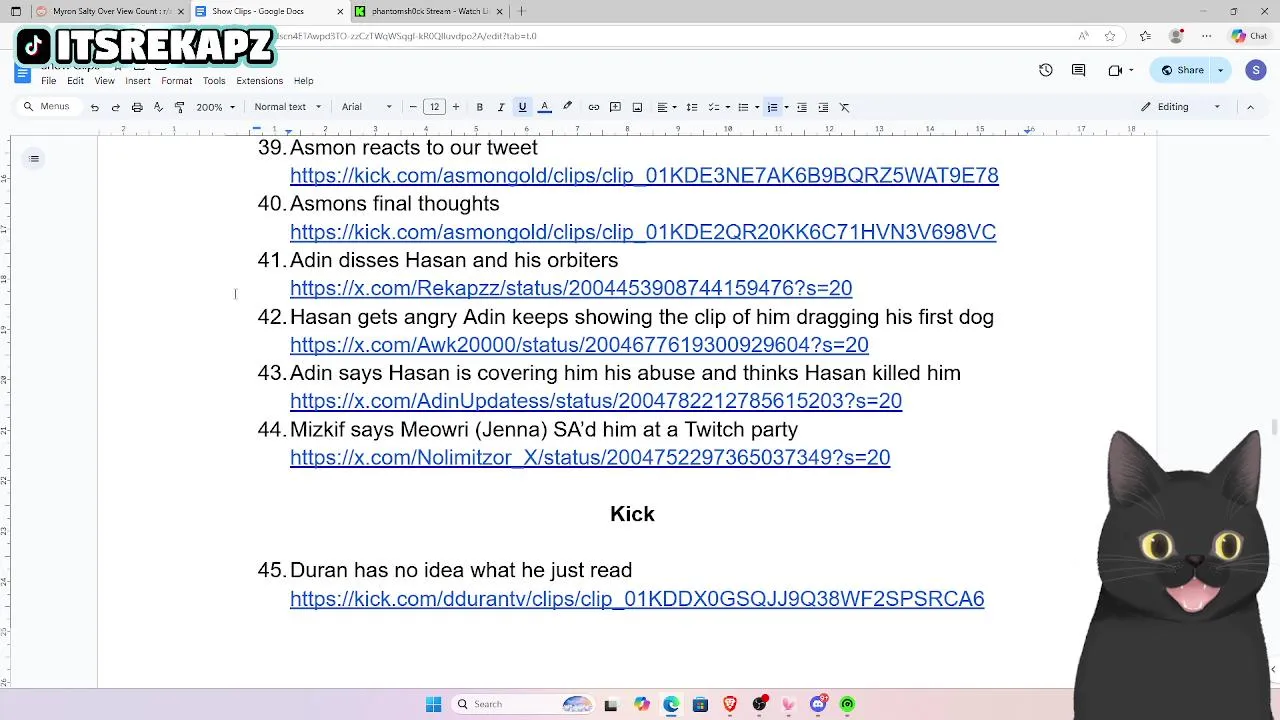Open the text alignment options
The image size is (1280, 720).
pyautogui.click(x=666, y=107)
